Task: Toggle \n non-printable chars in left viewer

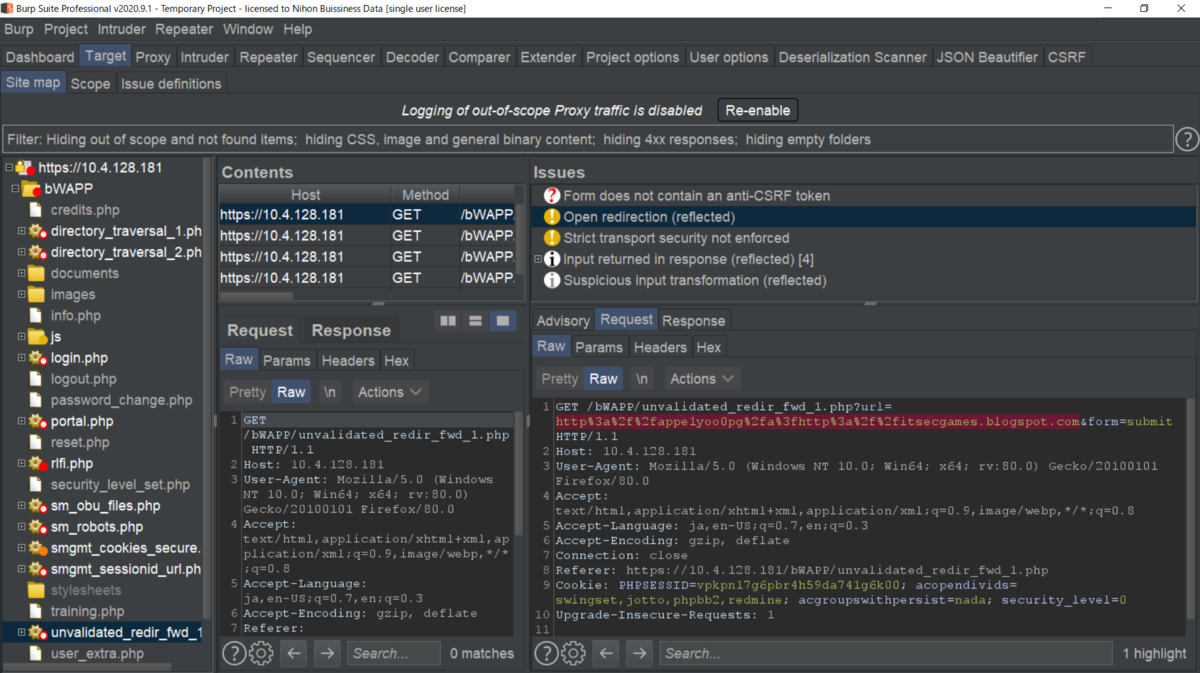Action: click(329, 392)
